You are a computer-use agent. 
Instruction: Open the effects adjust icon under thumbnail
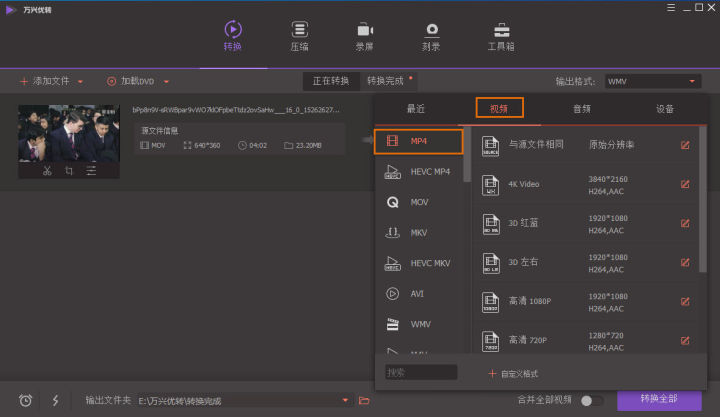coord(91,171)
